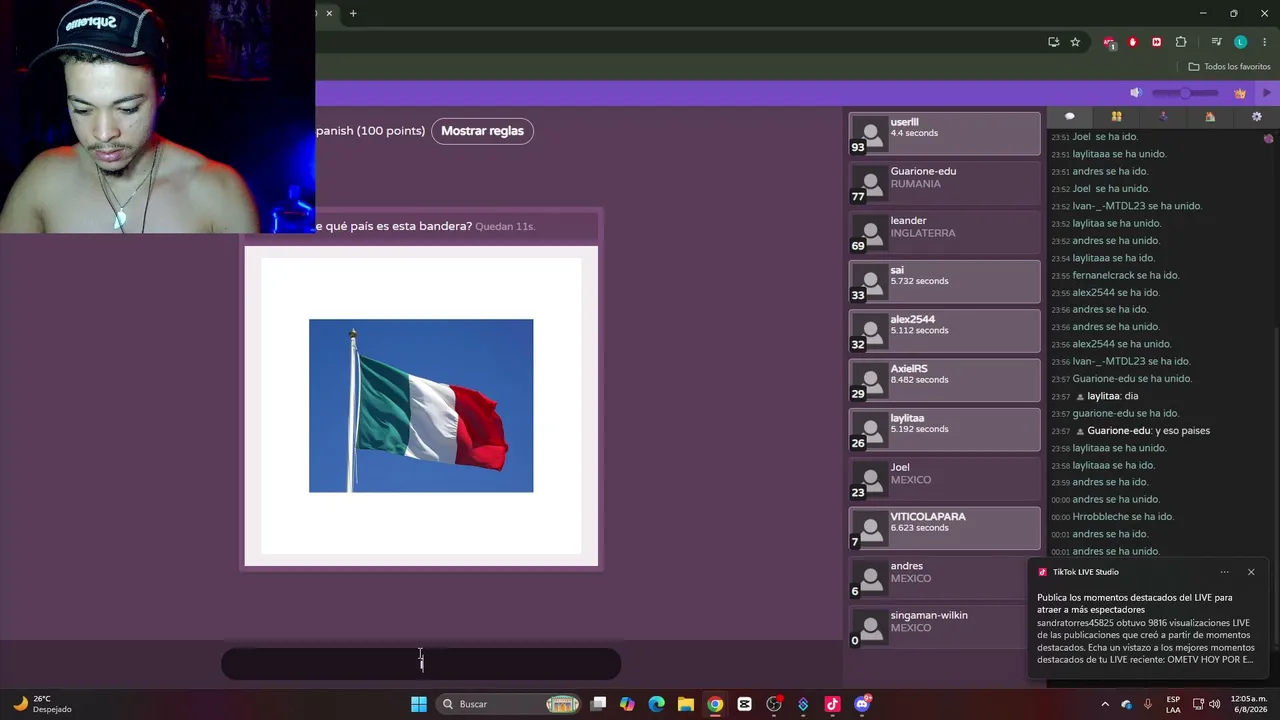The image size is (1280, 720).
Task: Click the TikTok LIVE Studio notification text
Action: 1146,629
